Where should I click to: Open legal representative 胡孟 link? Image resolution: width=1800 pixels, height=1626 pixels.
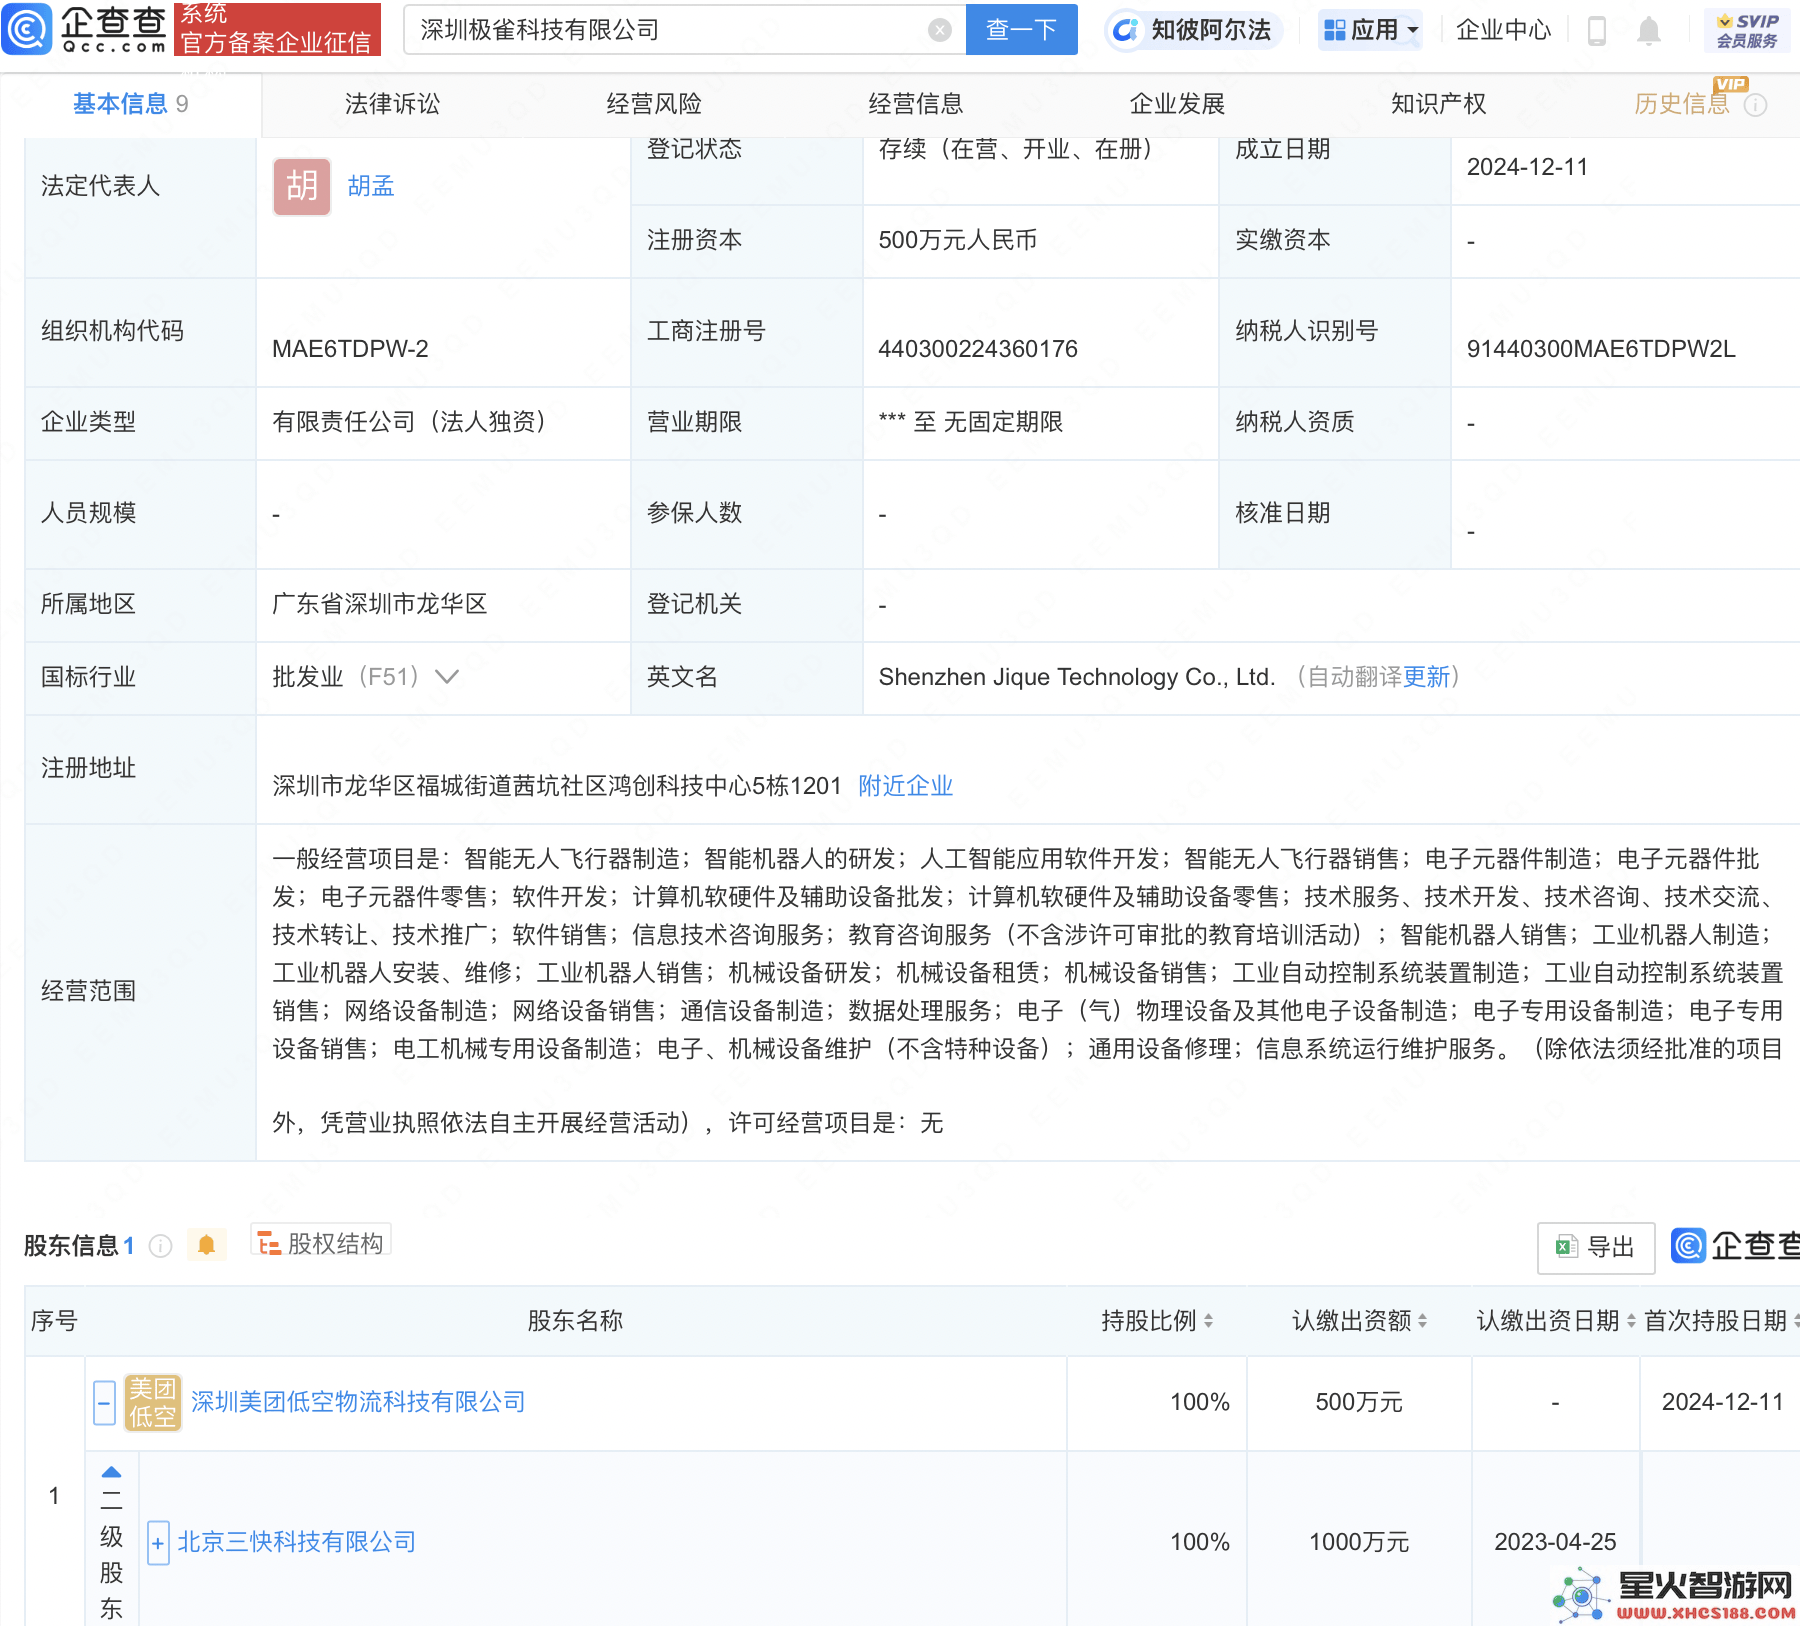tap(371, 186)
